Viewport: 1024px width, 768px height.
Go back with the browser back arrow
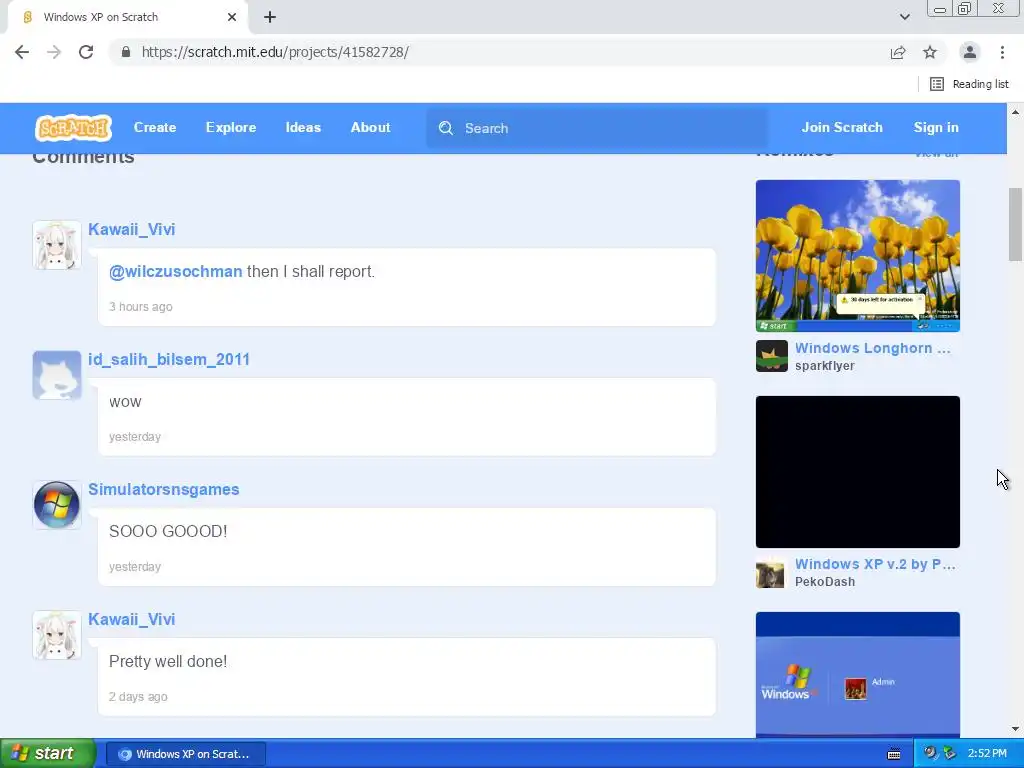coord(22,52)
